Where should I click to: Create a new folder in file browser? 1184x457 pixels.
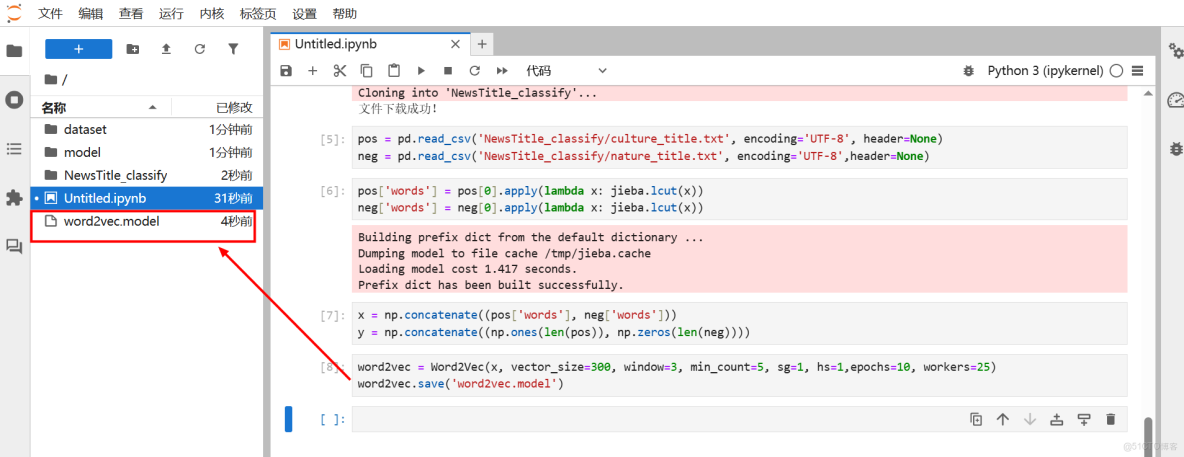133,49
